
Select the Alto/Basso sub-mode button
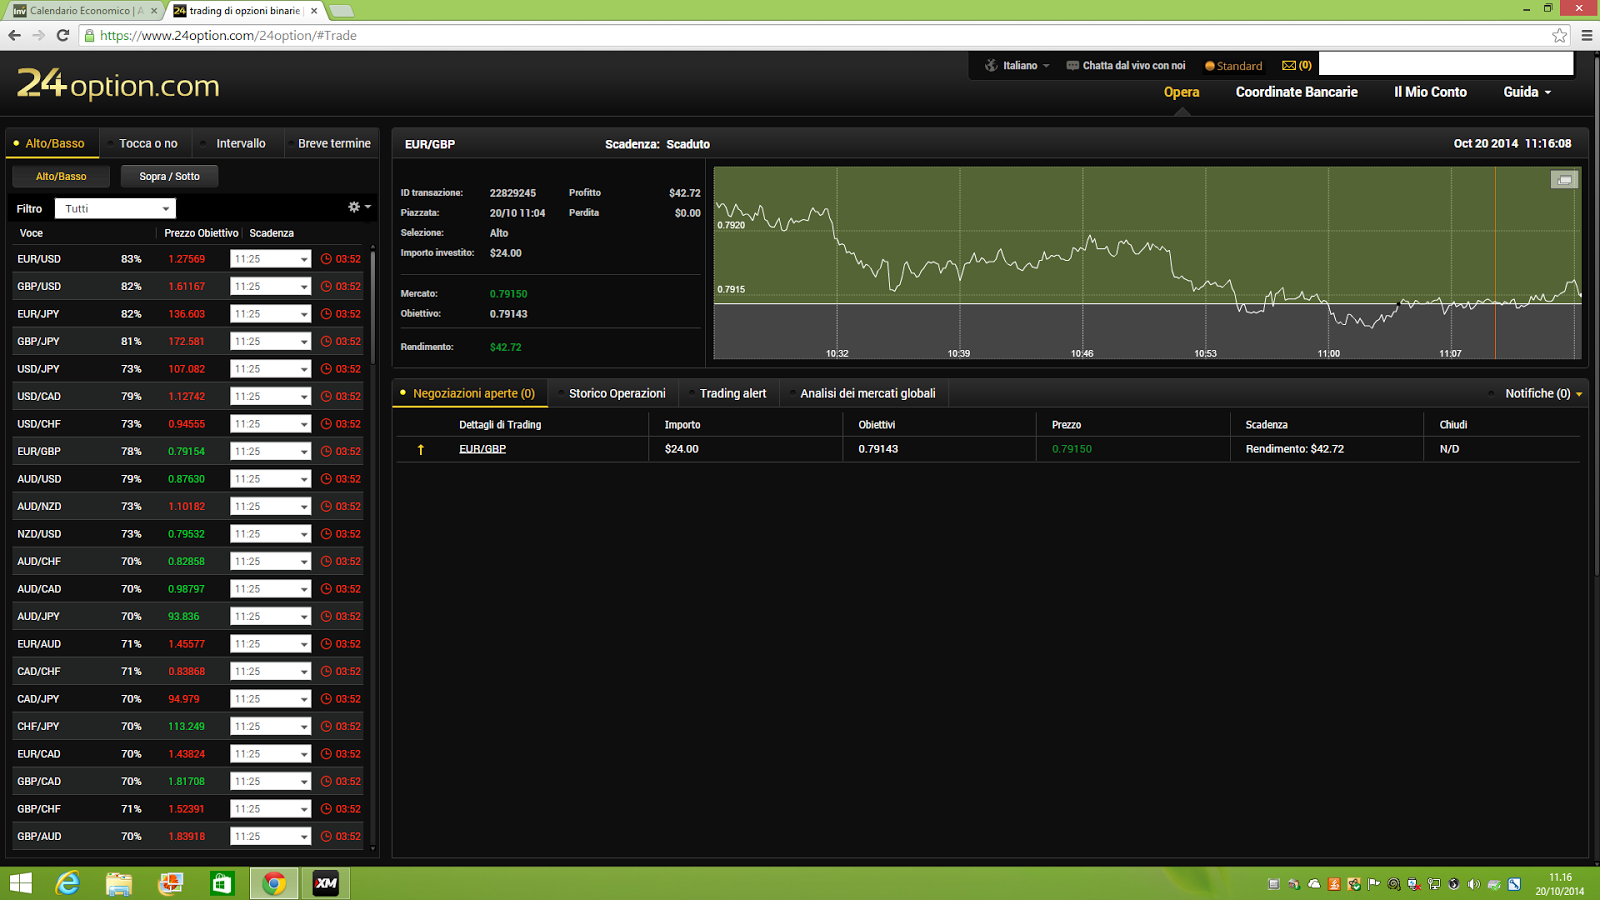click(61, 176)
